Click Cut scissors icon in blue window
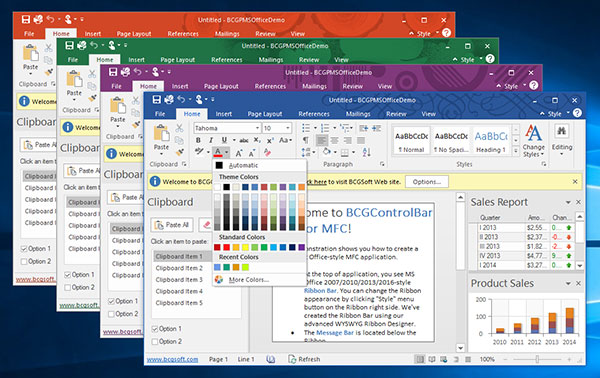This screenshot has width=600, height=378. tap(179, 129)
